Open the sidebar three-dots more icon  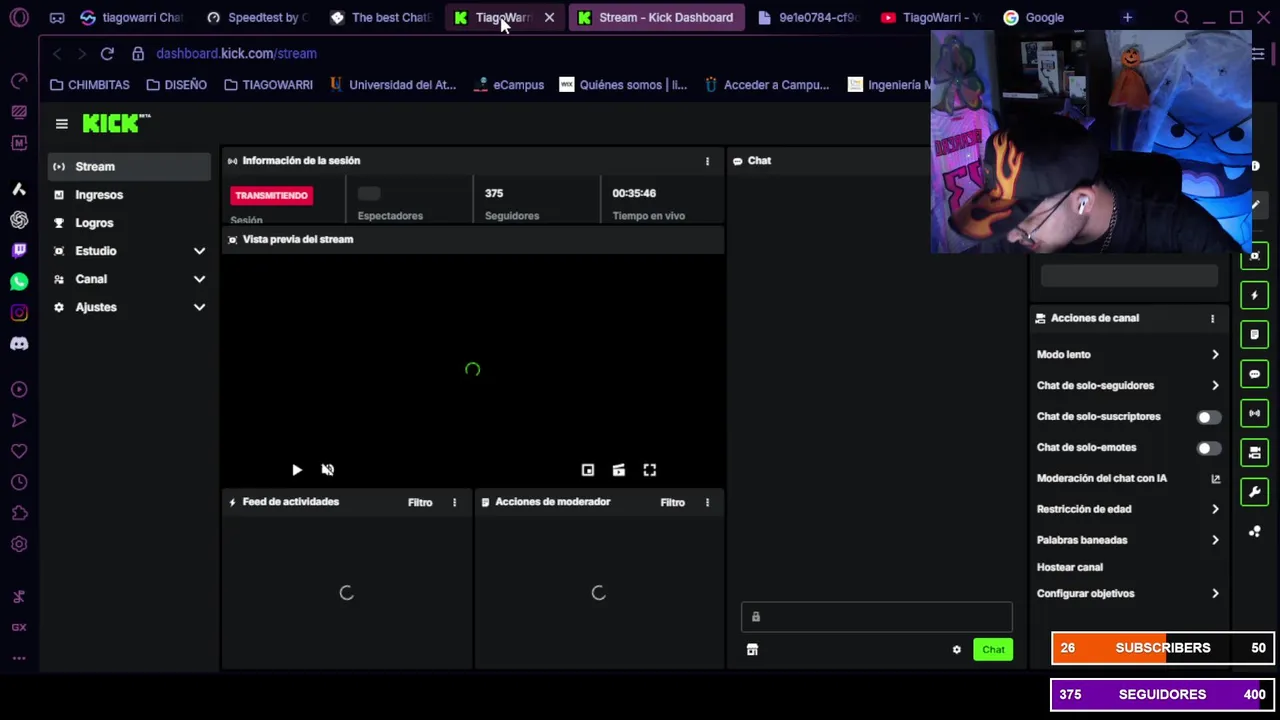tap(19, 658)
